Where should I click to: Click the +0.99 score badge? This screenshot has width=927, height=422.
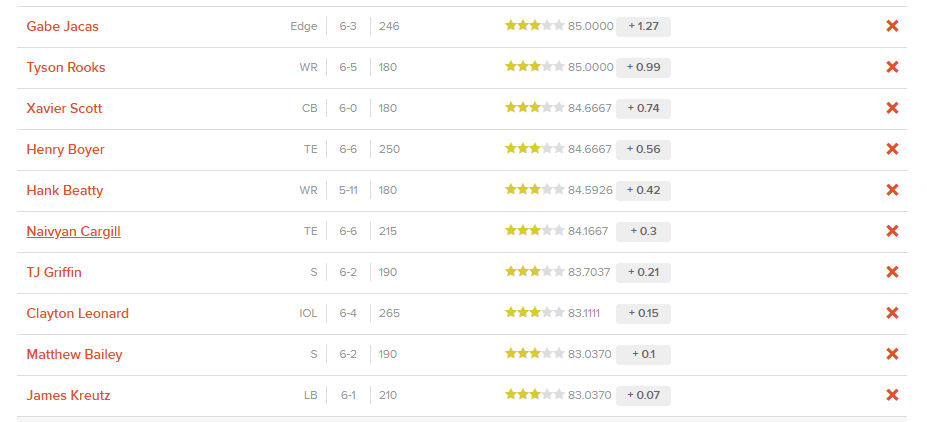pos(643,67)
